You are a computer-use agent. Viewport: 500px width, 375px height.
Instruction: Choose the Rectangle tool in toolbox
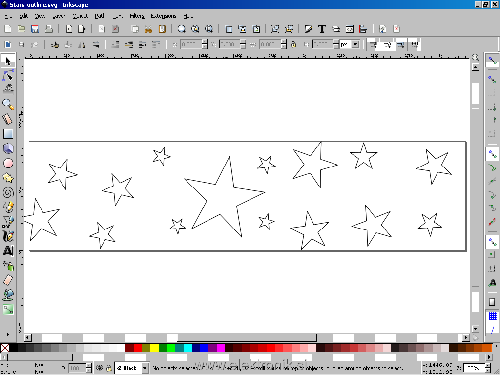click(8, 134)
